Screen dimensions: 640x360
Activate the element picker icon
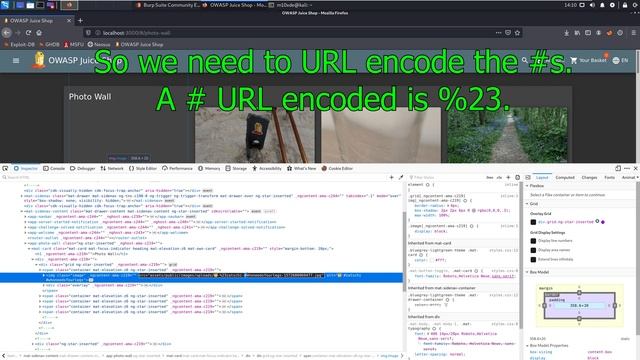tap(5, 168)
